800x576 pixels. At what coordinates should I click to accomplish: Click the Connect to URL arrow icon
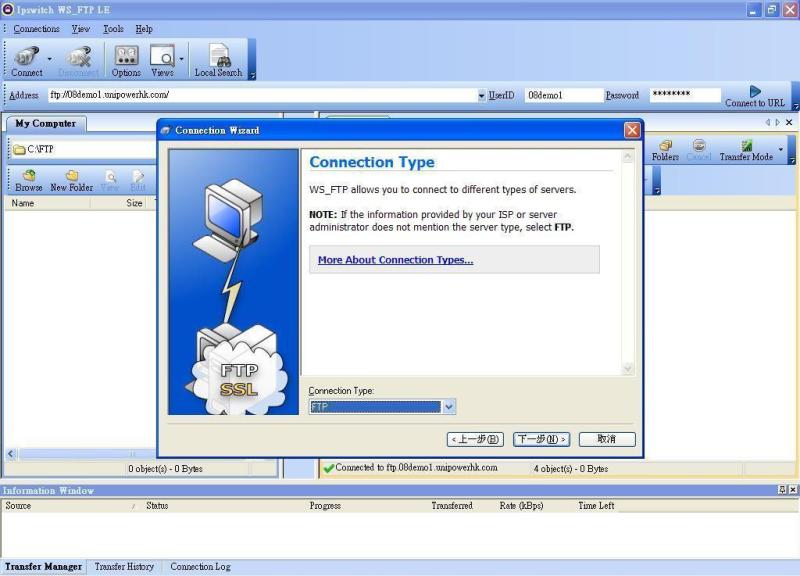coord(755,91)
